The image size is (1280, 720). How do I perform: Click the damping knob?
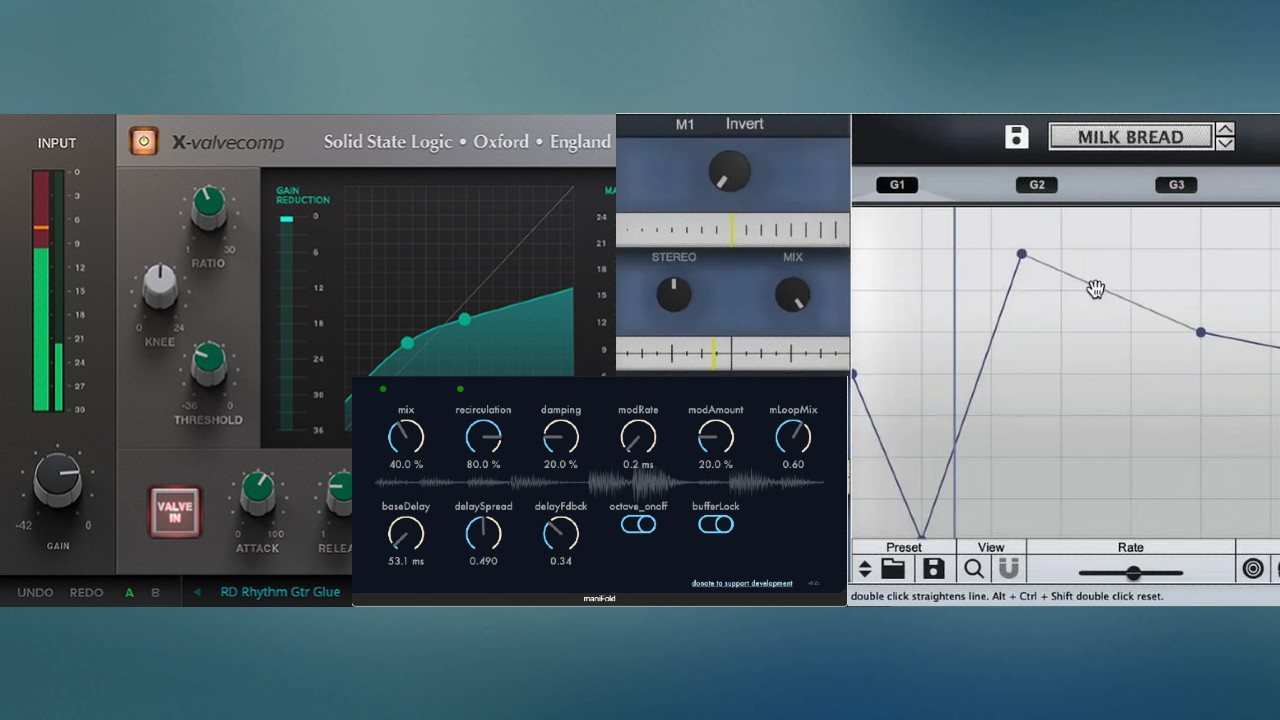pos(560,437)
